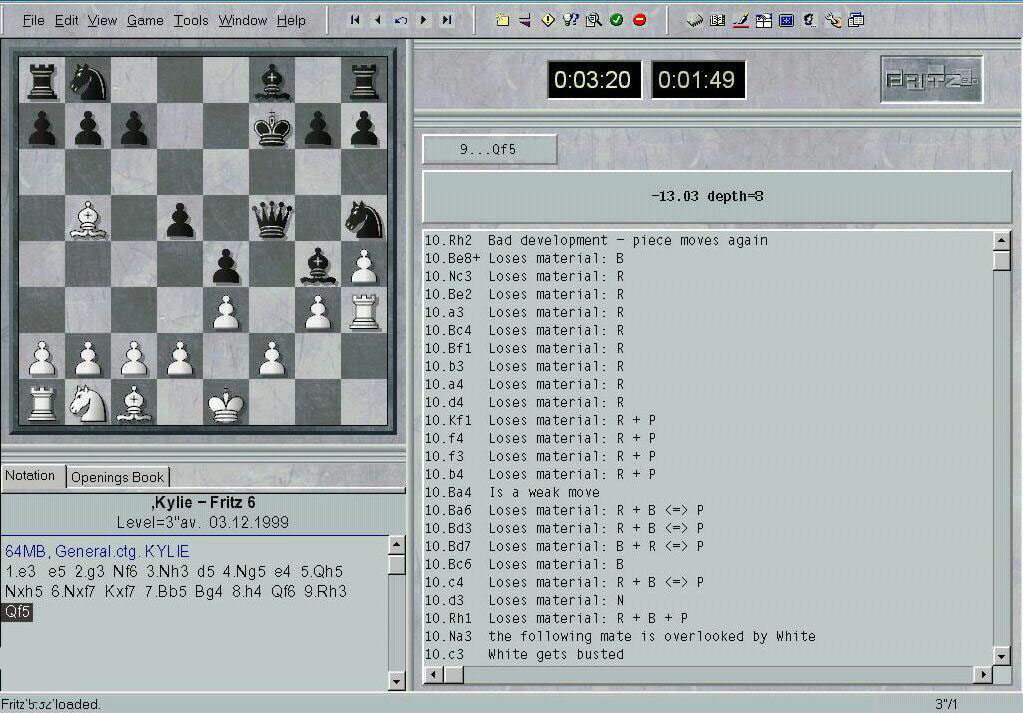Open the Tools menu
Viewport: 1023px width, 713px height.
191,20
